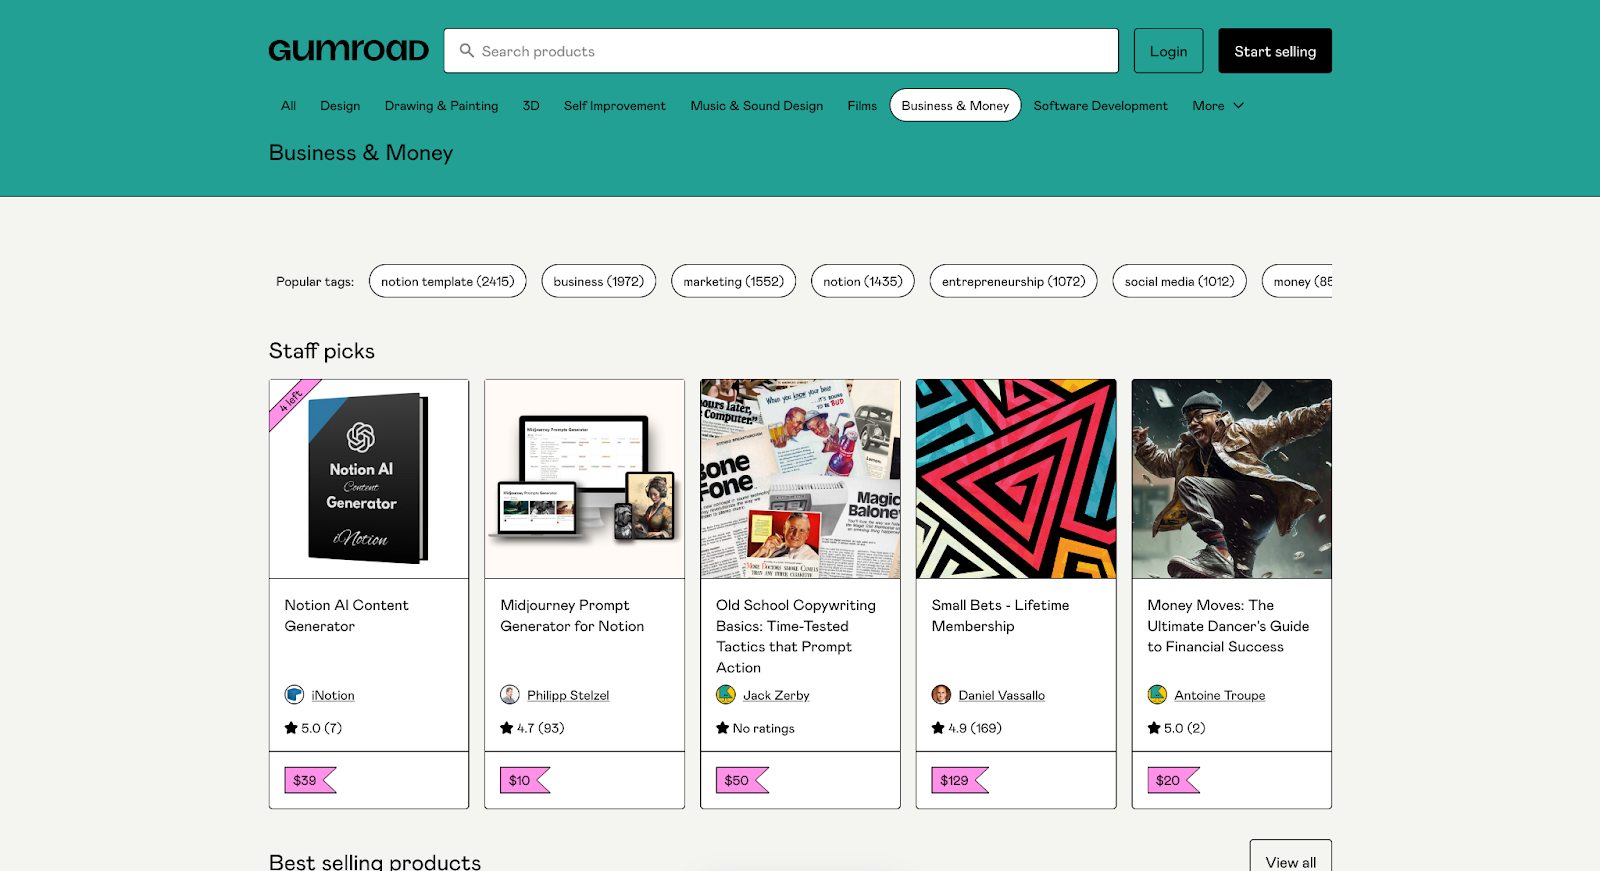Open Notion AI Content Generator cover image
This screenshot has height=871, width=1600.
[369, 479]
